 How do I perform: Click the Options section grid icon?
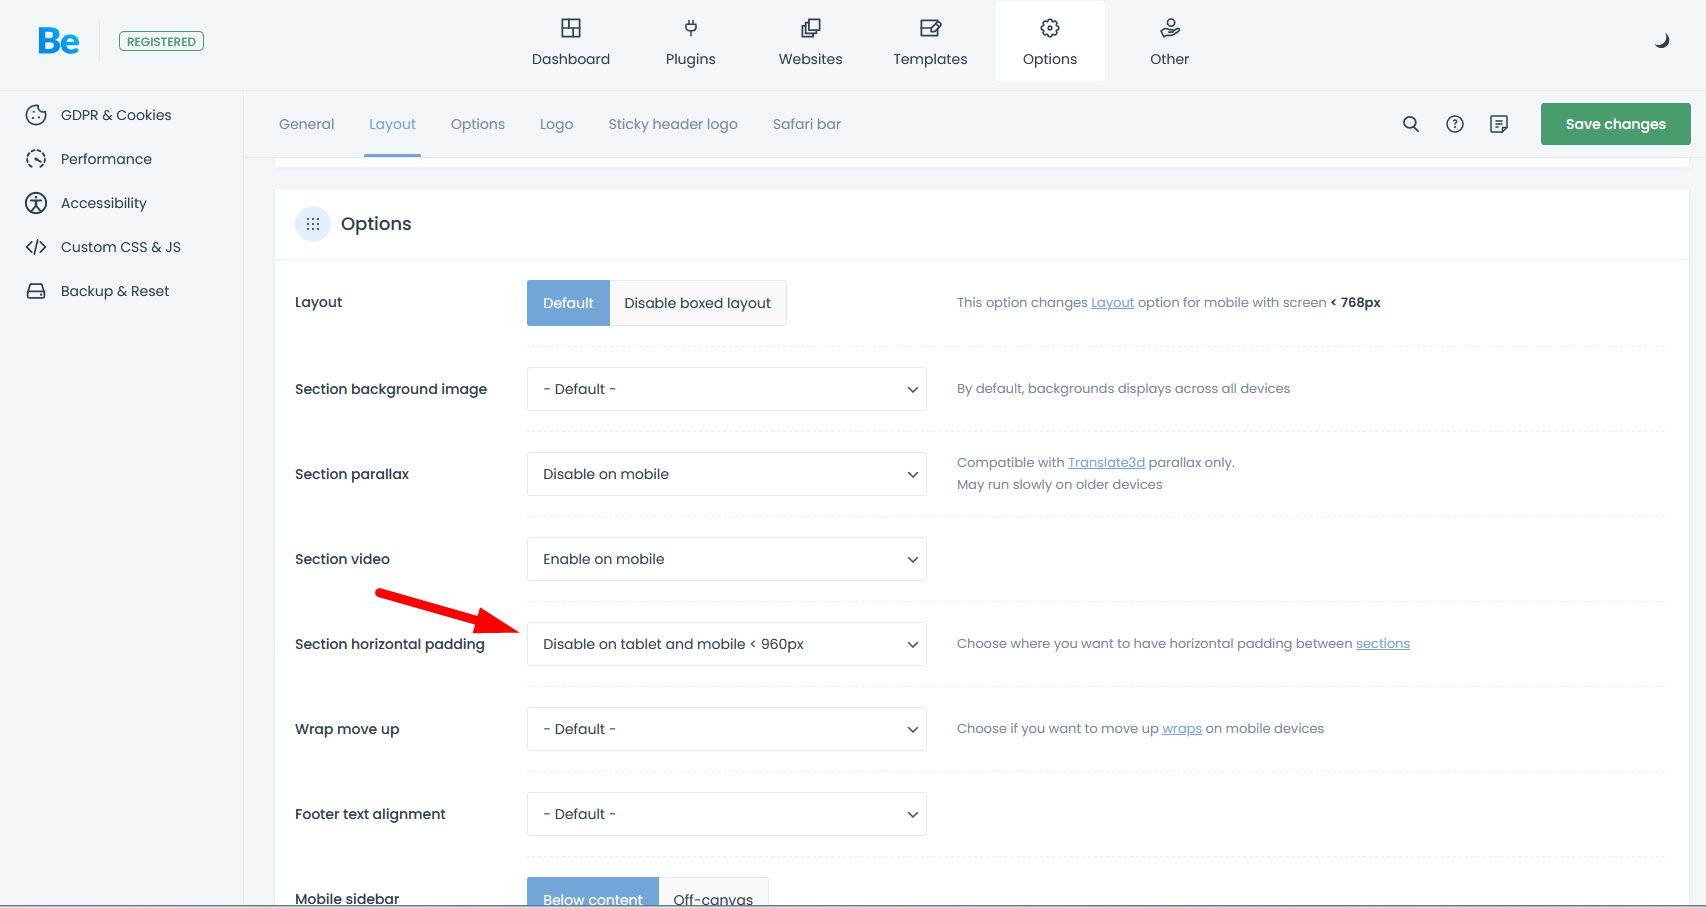(313, 224)
